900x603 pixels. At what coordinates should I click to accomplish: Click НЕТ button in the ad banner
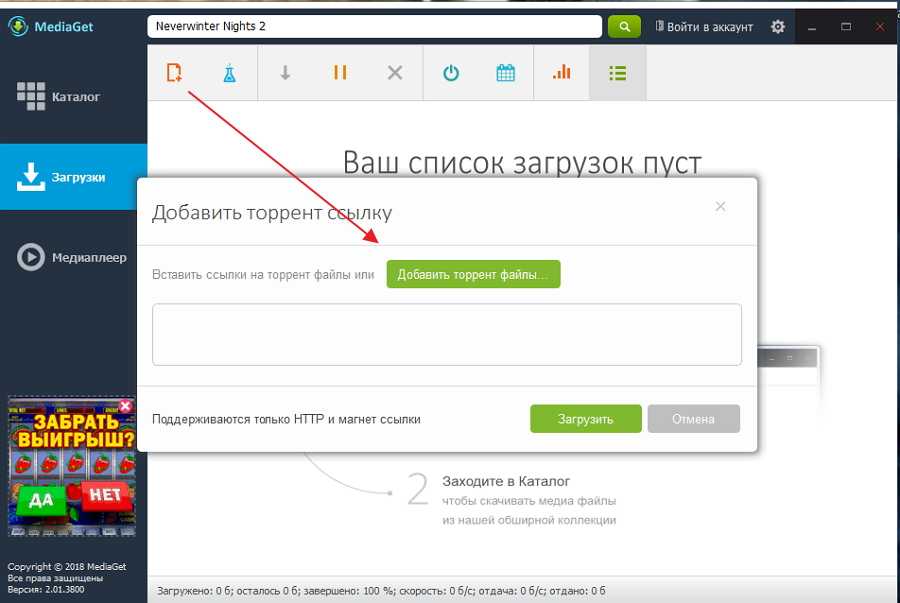click(x=104, y=495)
